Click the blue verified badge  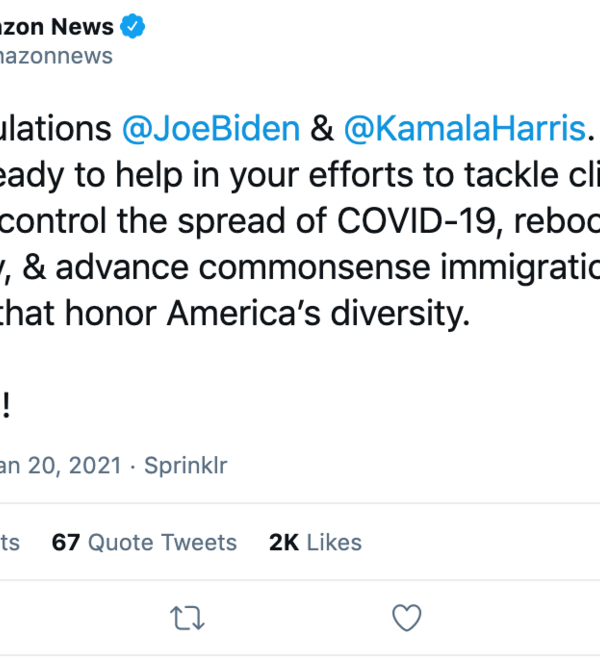pos(132,26)
